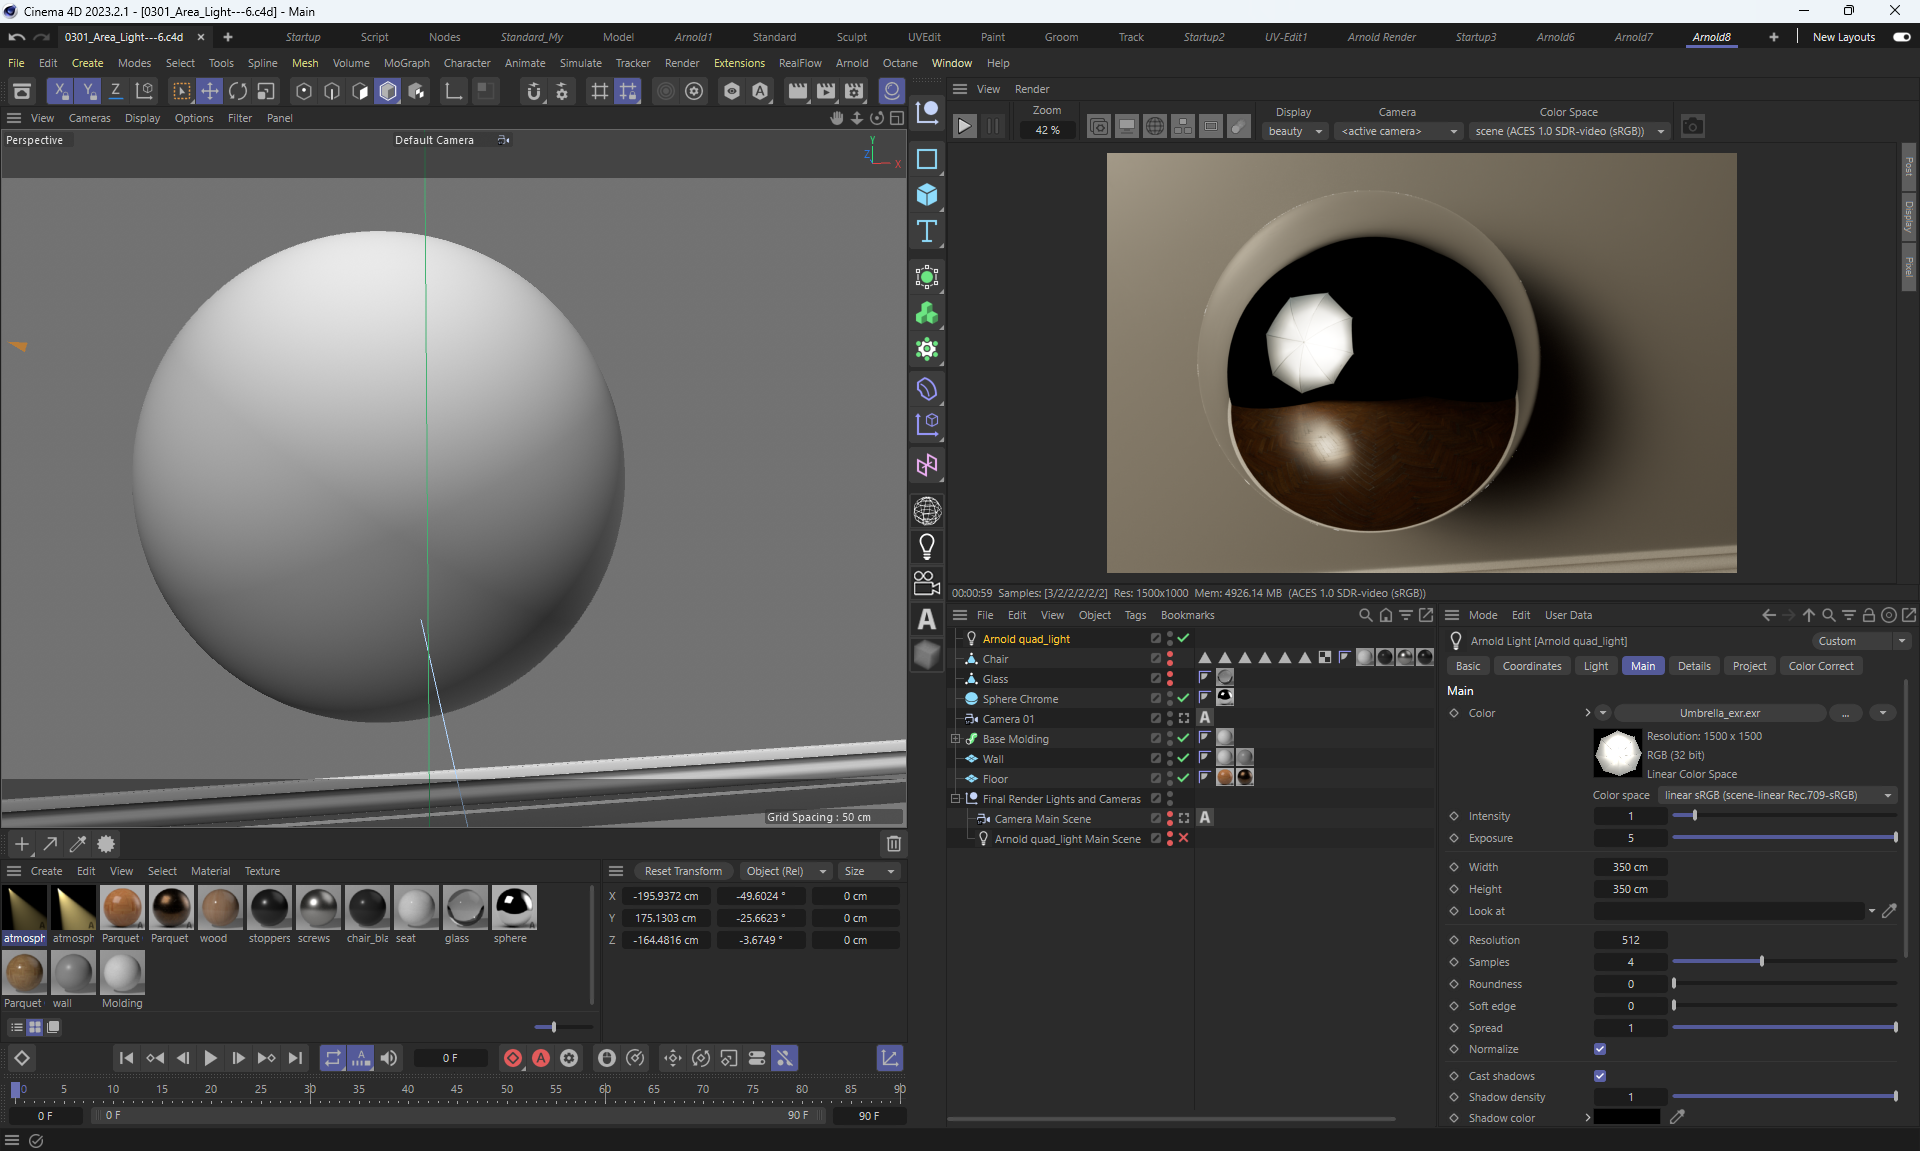Click the Text spline tool icon

927,232
